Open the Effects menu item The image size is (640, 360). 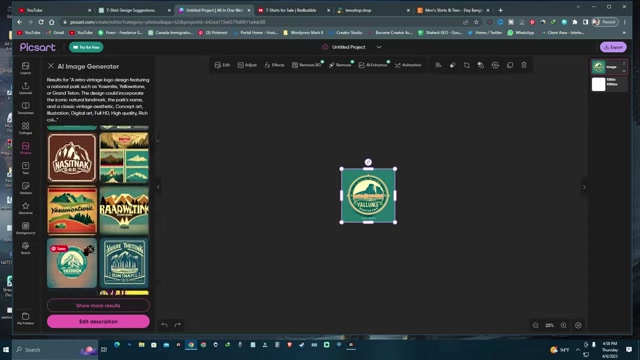tap(275, 65)
